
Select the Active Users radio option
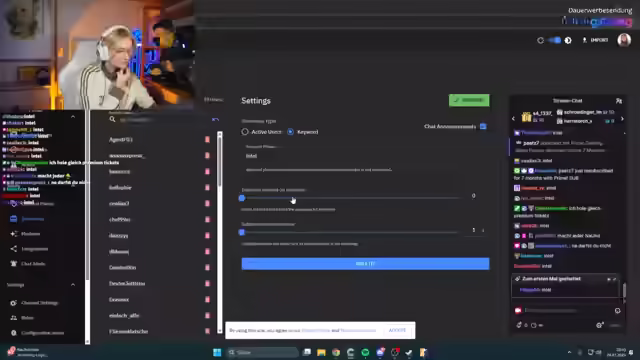click(245, 132)
